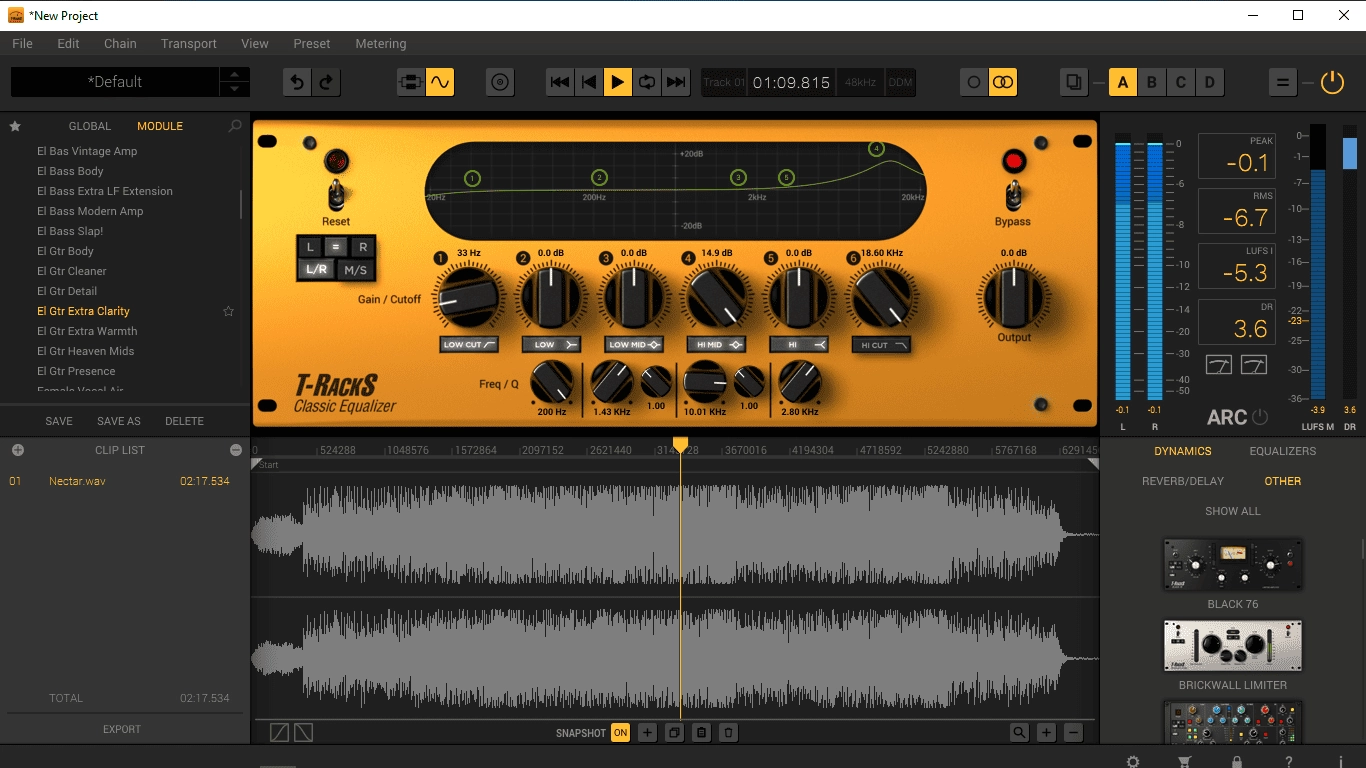The width and height of the screenshot is (1366, 768).
Task: Click the SAVE preset button
Action: pos(59,421)
